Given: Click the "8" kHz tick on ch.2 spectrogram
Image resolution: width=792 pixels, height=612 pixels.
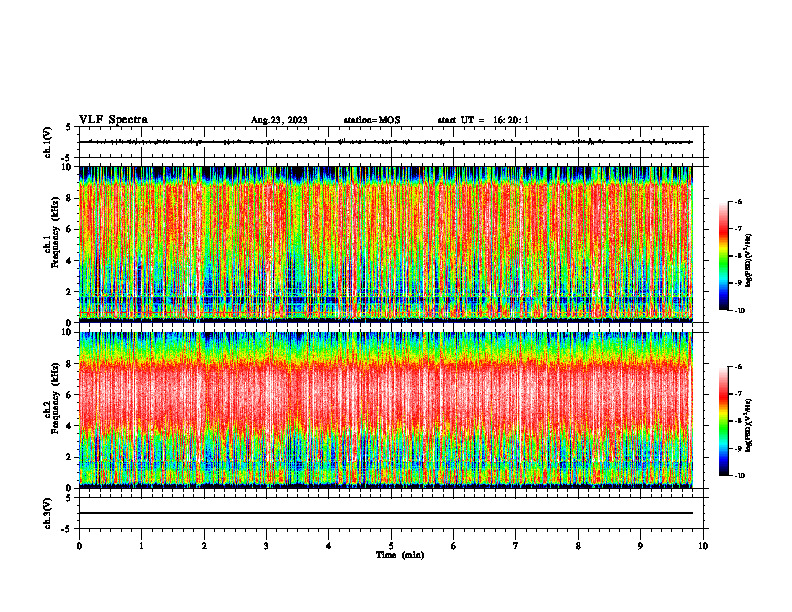Looking at the screenshot, I should [x=71, y=364].
